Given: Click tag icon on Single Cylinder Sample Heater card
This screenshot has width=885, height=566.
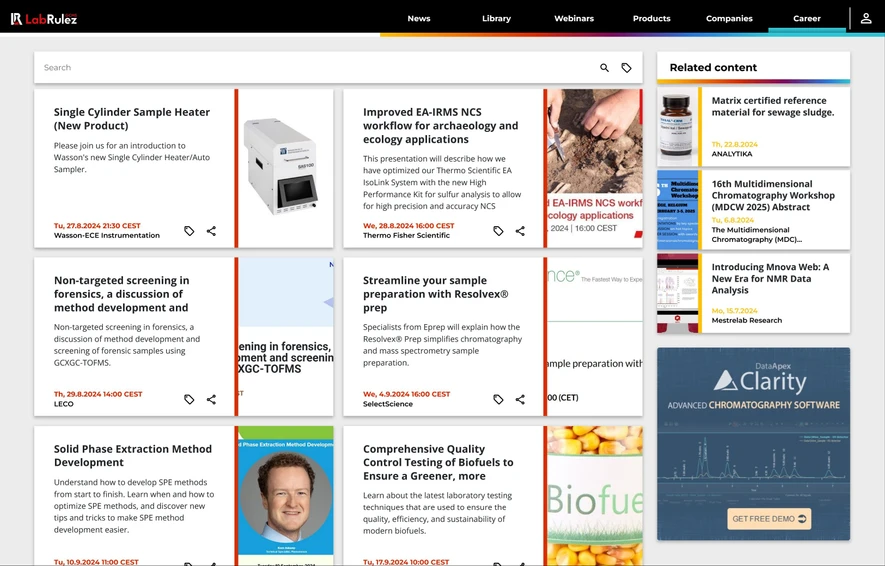Looking at the screenshot, I should (189, 231).
